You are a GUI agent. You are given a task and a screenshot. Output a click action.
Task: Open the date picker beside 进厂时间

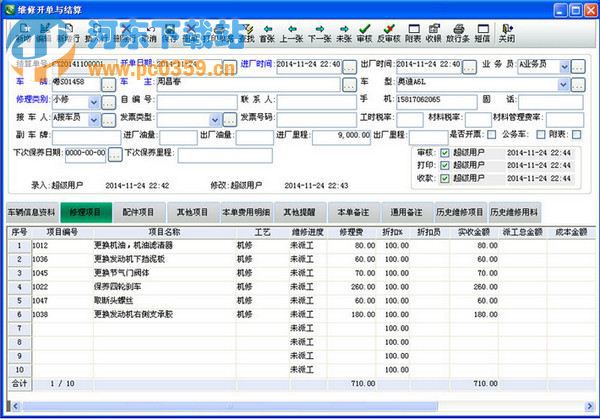(x=349, y=67)
